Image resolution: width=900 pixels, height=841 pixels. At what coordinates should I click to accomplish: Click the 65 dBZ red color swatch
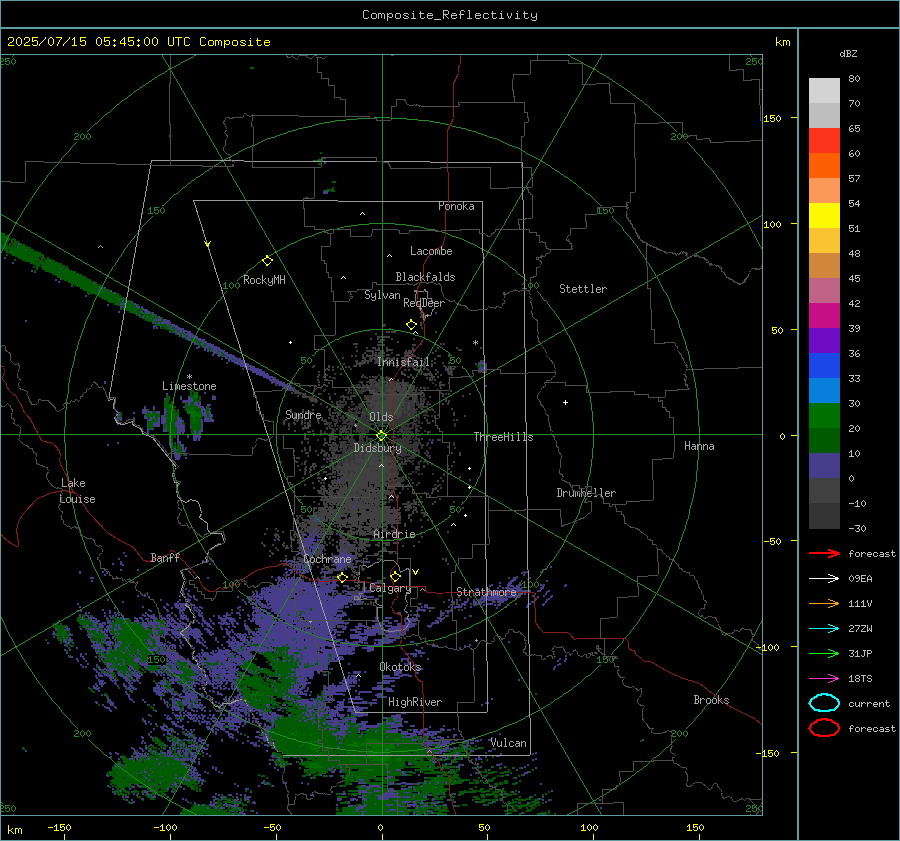pyautogui.click(x=824, y=140)
